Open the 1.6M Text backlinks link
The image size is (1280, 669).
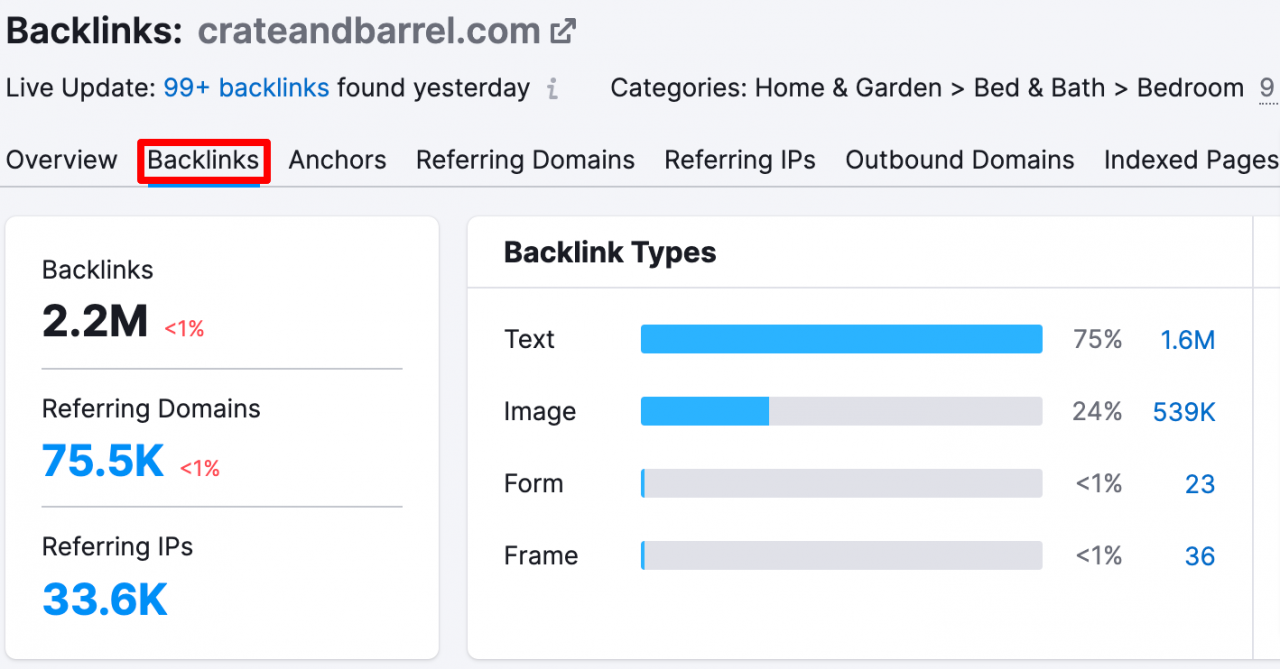(1188, 340)
